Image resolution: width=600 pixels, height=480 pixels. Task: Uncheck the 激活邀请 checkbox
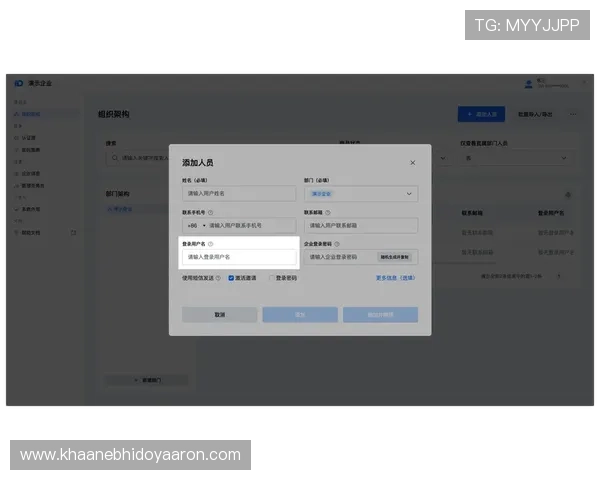(x=231, y=278)
